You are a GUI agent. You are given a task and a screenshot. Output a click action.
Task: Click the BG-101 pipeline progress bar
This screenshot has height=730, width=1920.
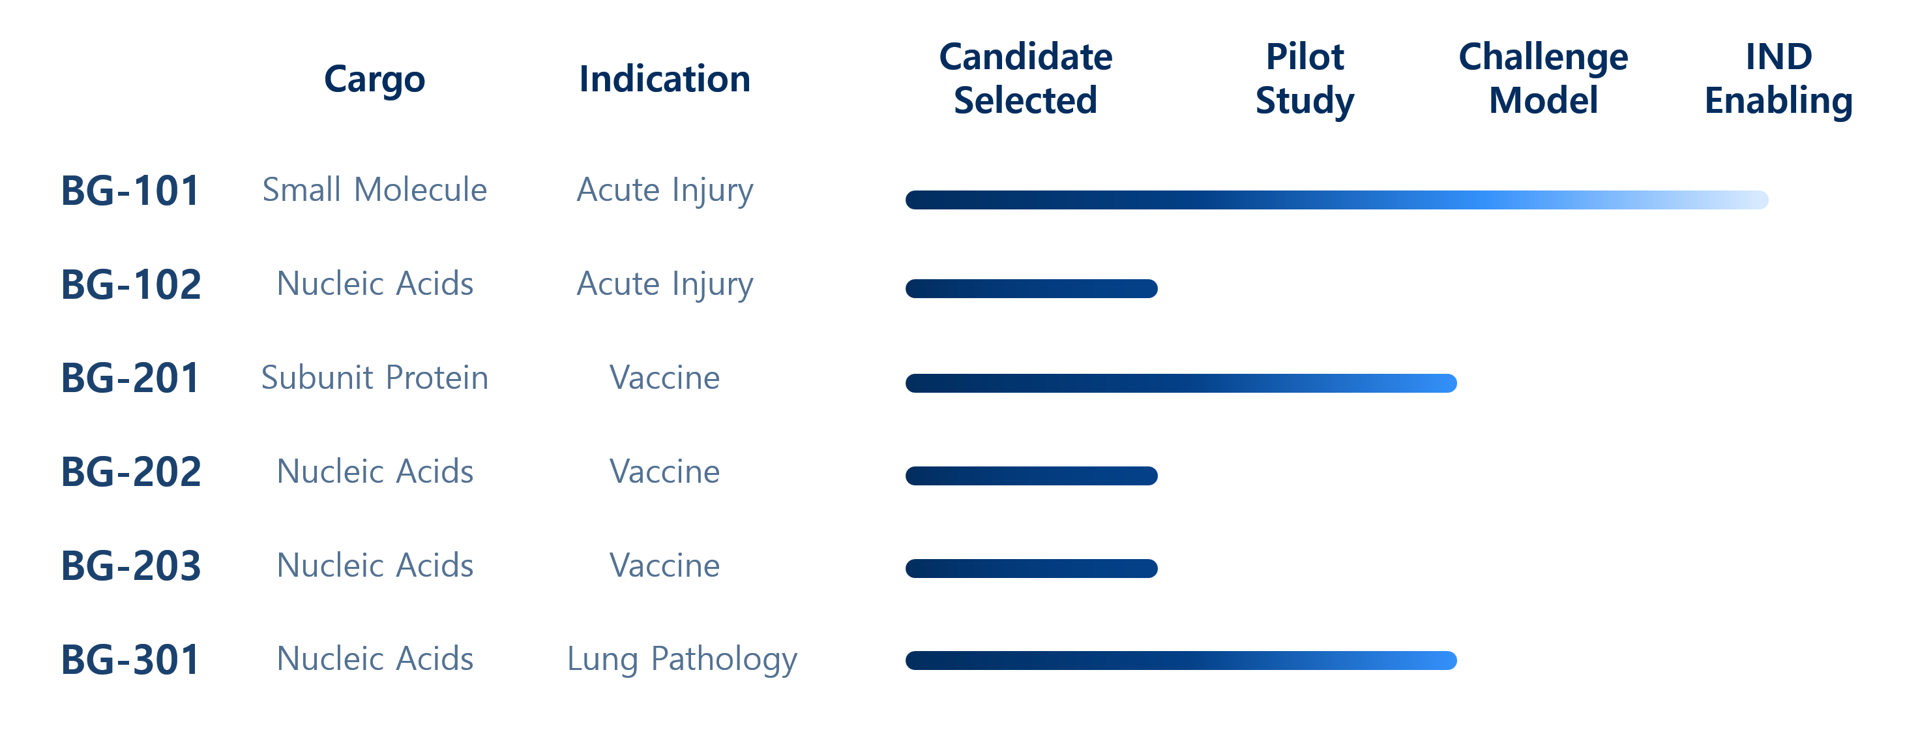click(x=1336, y=200)
